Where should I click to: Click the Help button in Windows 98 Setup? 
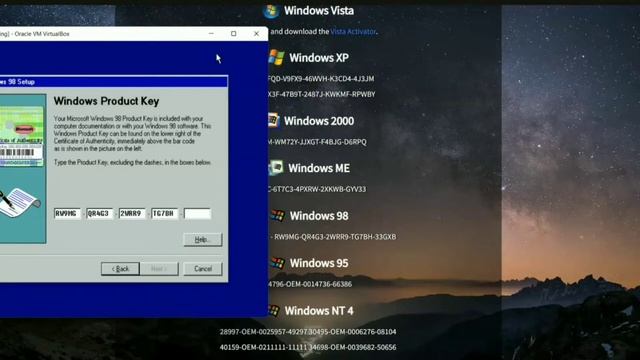203,240
